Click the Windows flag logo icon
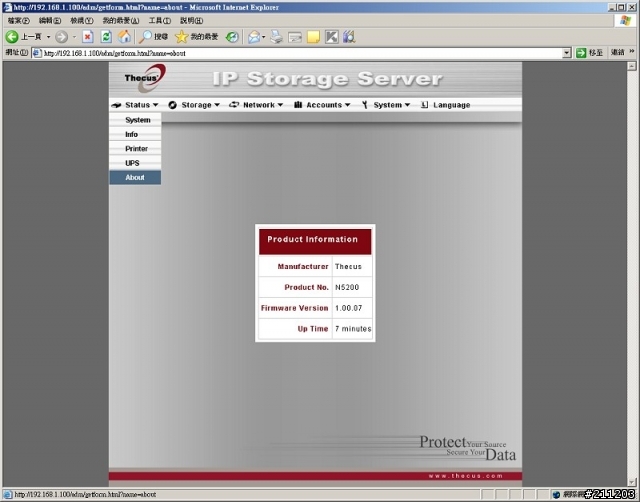640x502 pixels. click(x=625, y=21)
